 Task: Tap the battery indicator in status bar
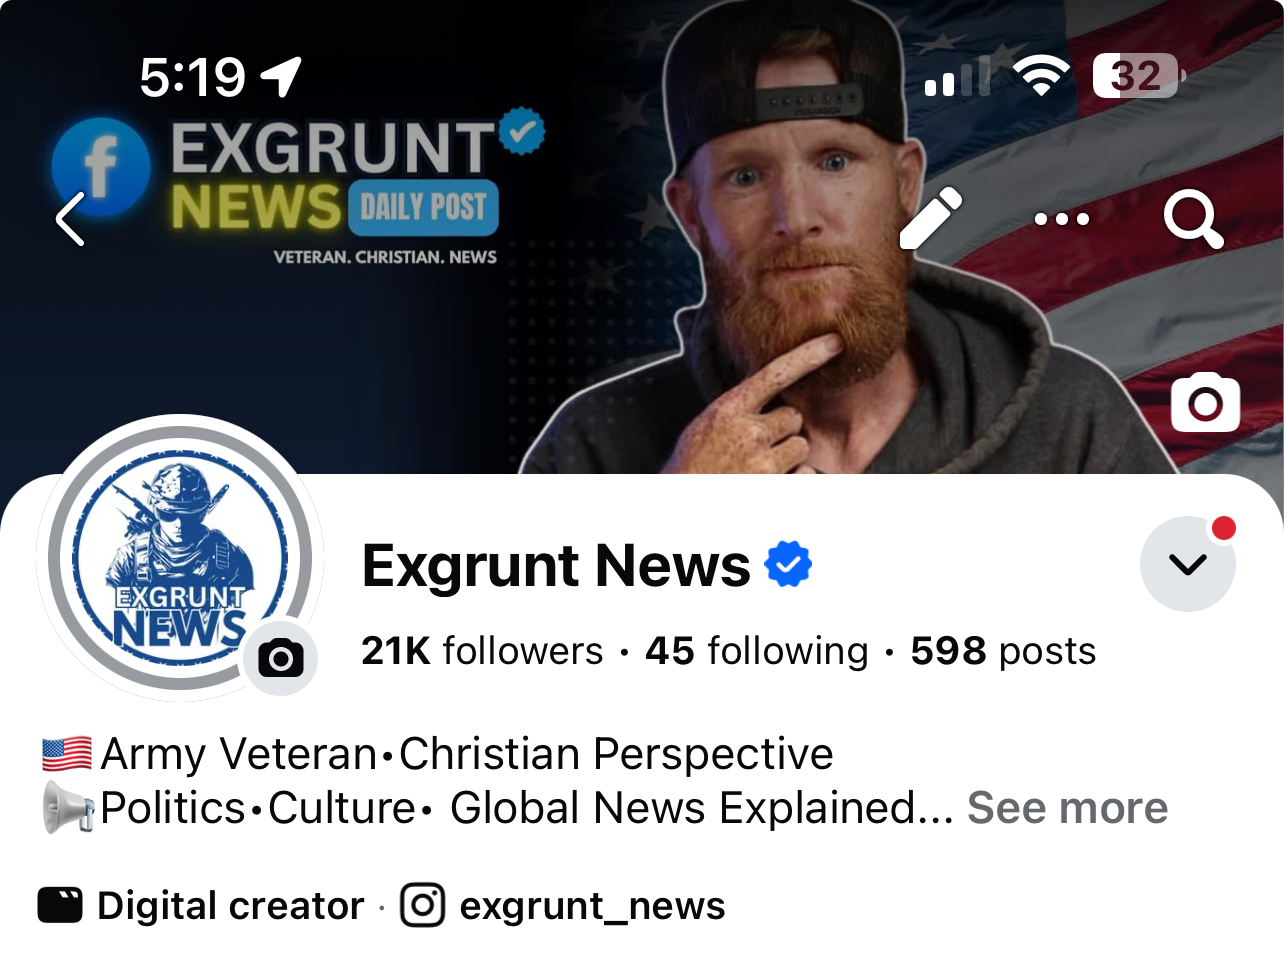(x=1139, y=76)
